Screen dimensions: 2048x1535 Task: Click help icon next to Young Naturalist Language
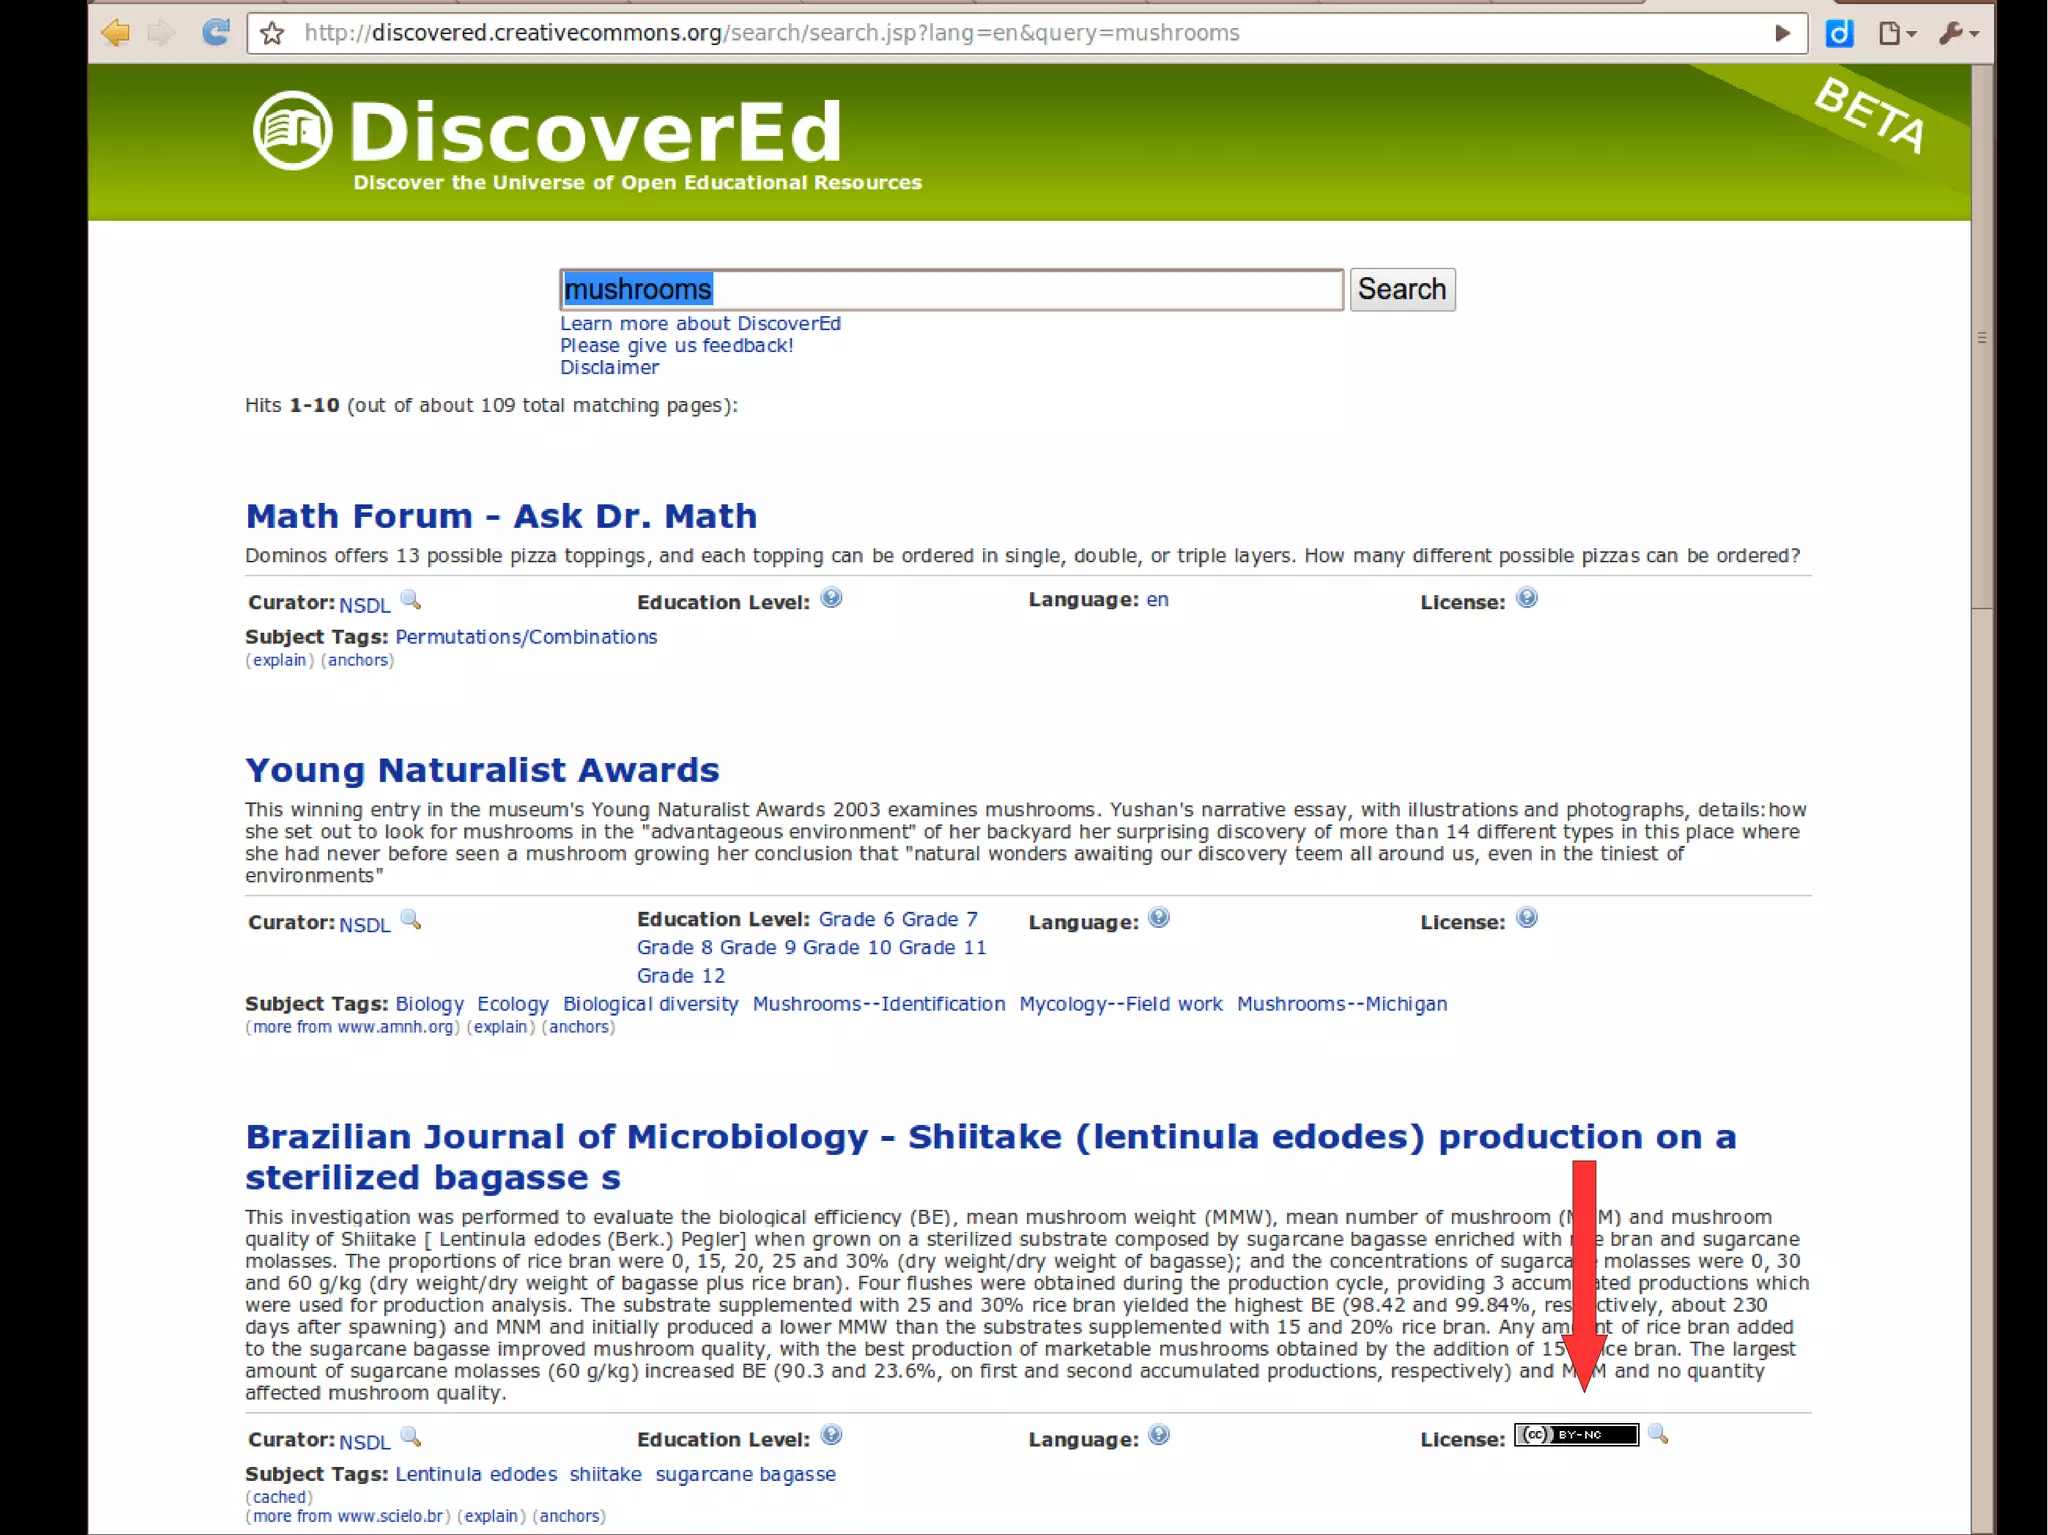(1158, 918)
